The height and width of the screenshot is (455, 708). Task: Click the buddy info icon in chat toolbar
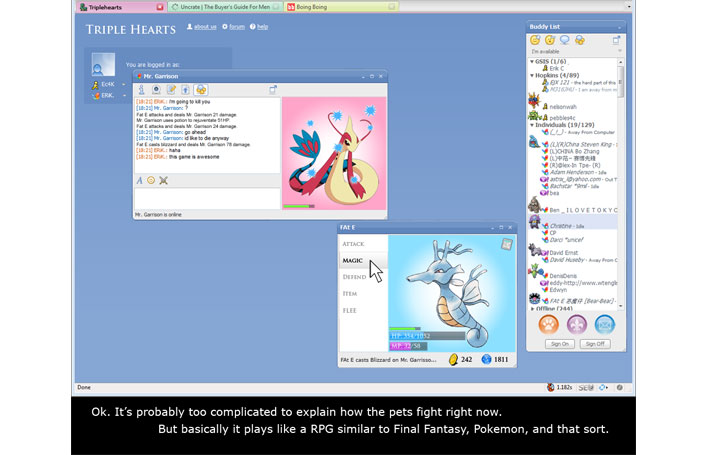(141, 90)
